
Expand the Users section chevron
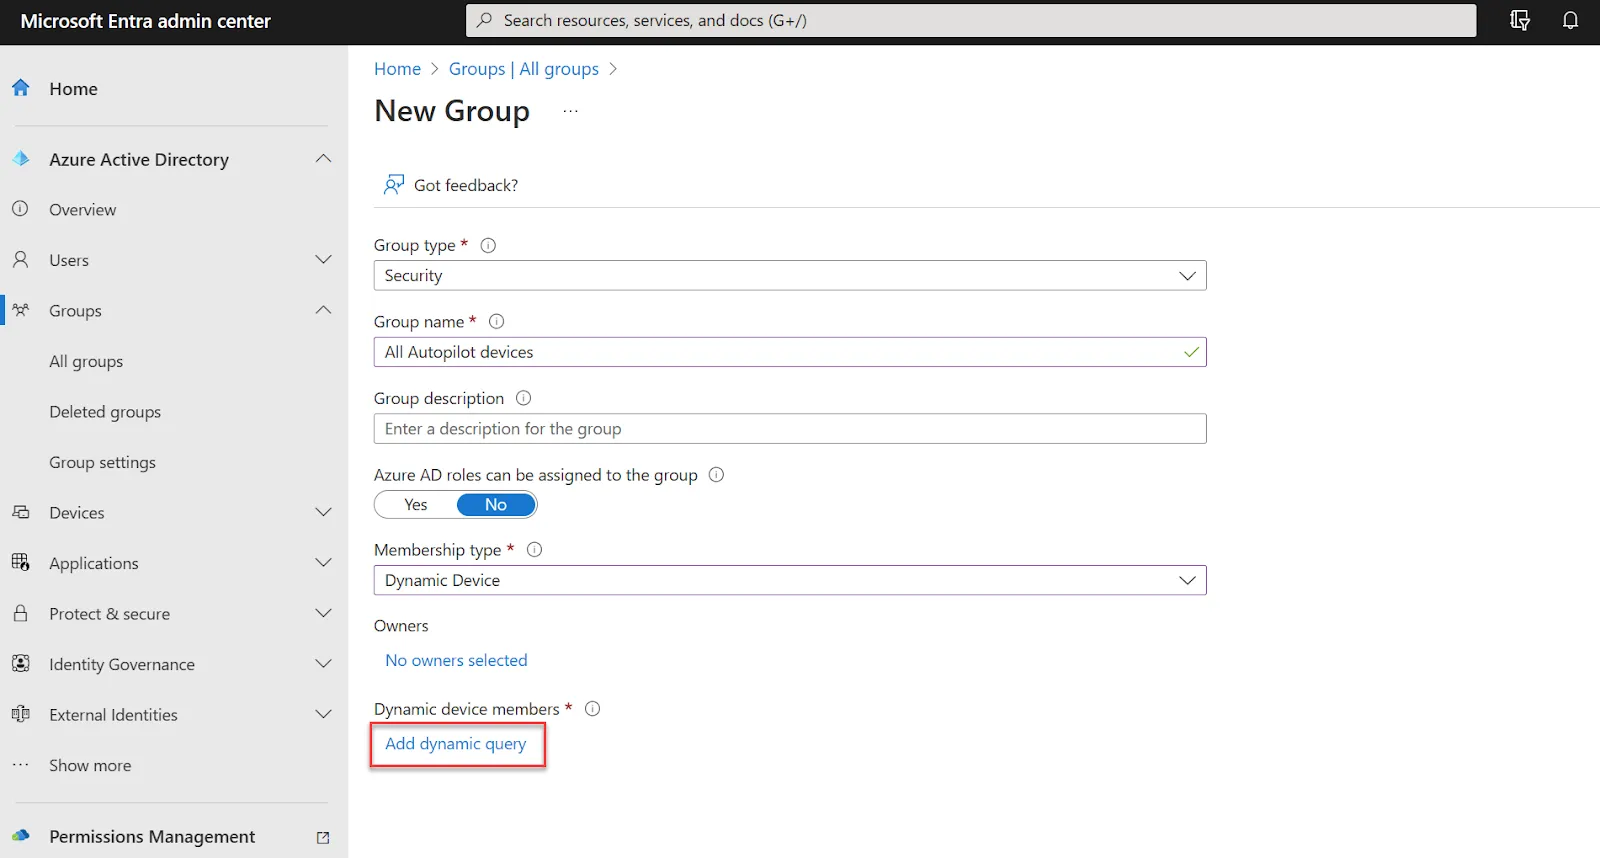323,260
